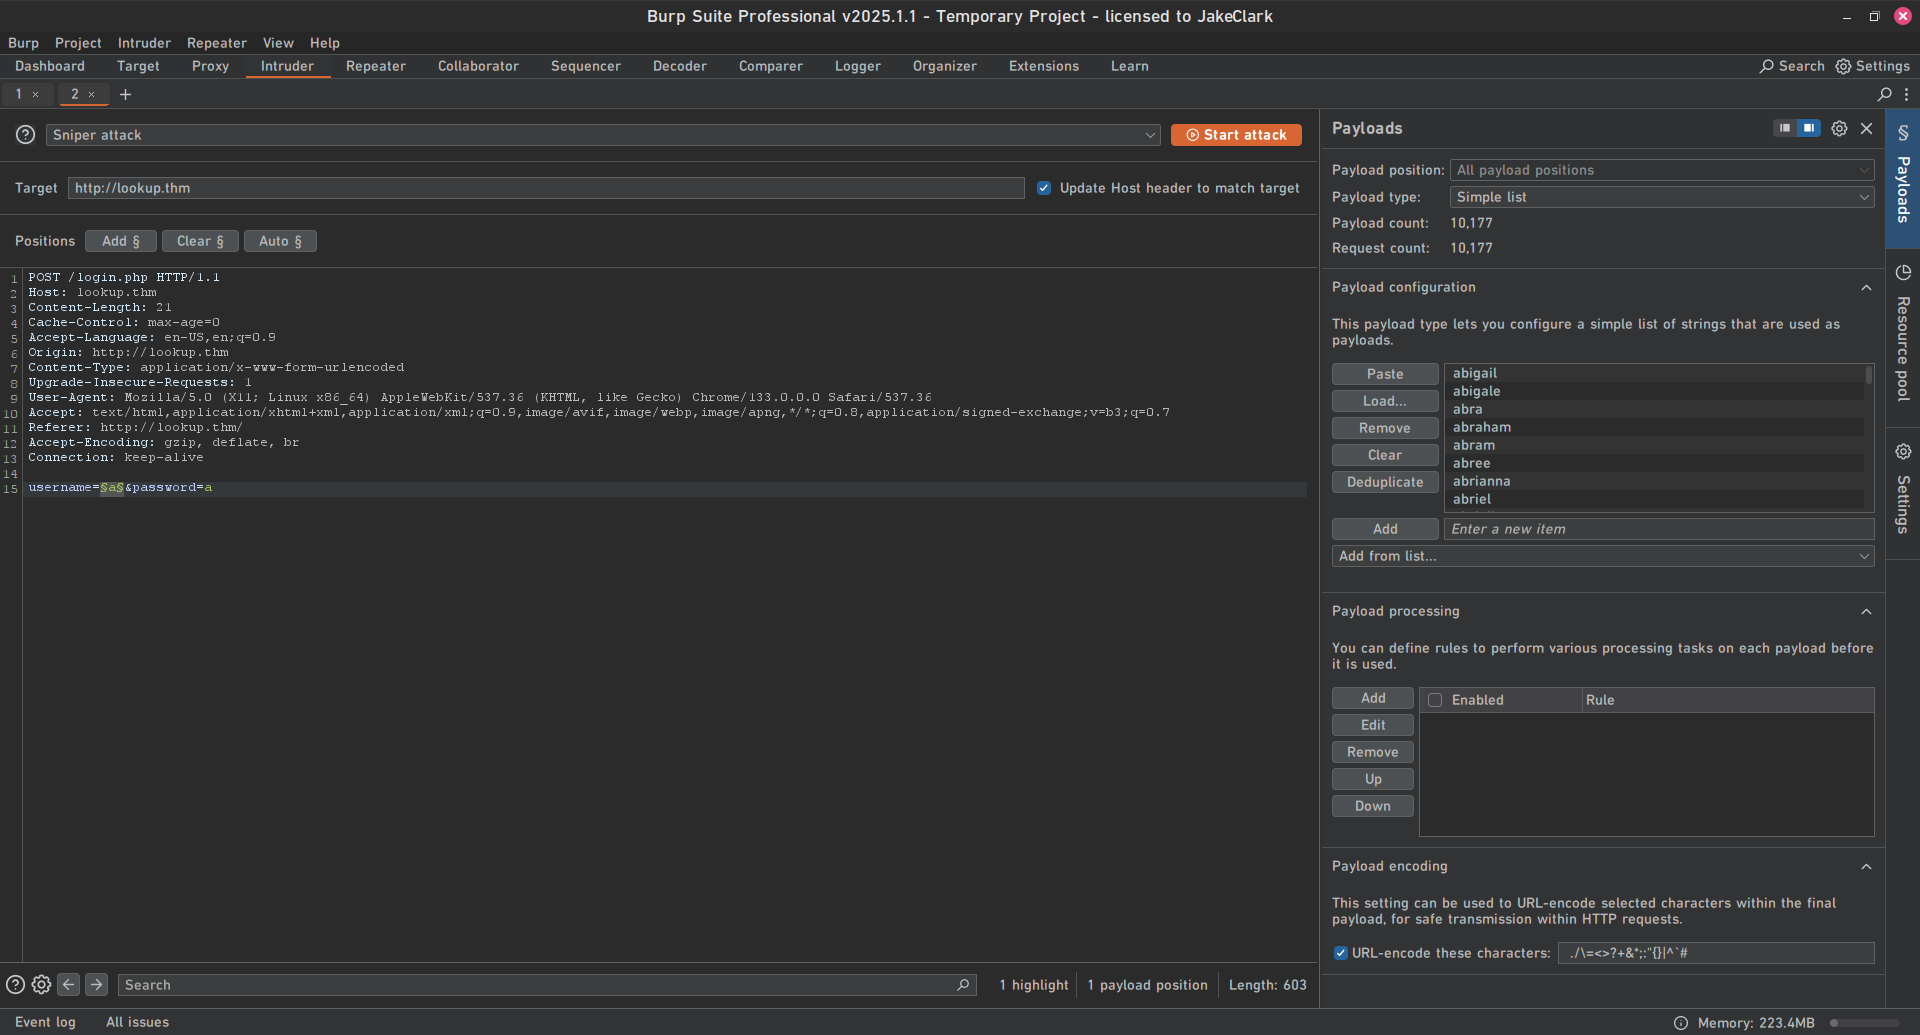Open the tab options kebab menu

tap(1907, 94)
